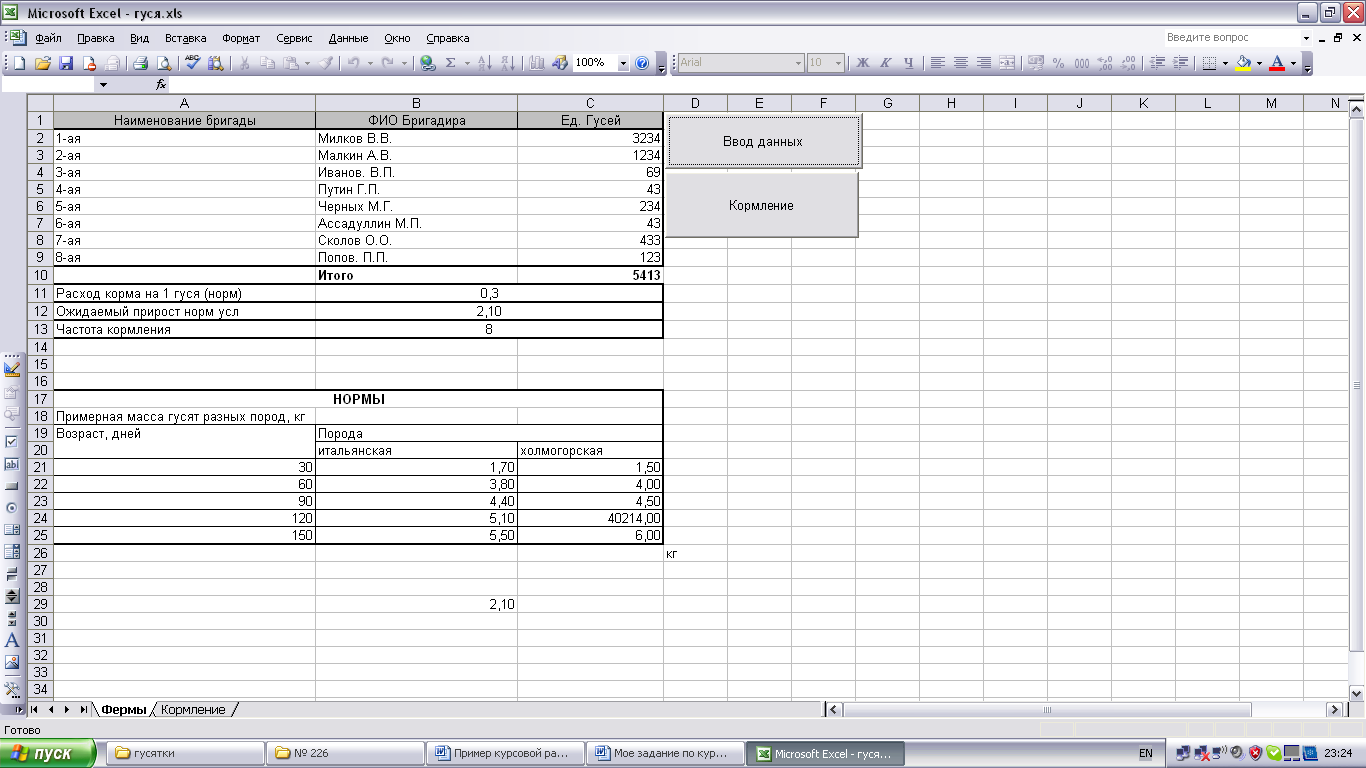
Task: Expand the Name Box dropdown arrow
Action: (x=102, y=85)
